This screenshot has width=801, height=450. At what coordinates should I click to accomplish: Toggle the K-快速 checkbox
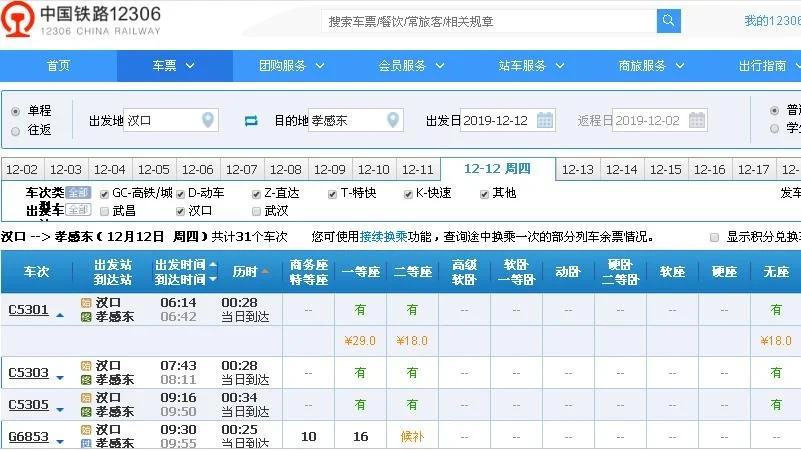click(408, 194)
